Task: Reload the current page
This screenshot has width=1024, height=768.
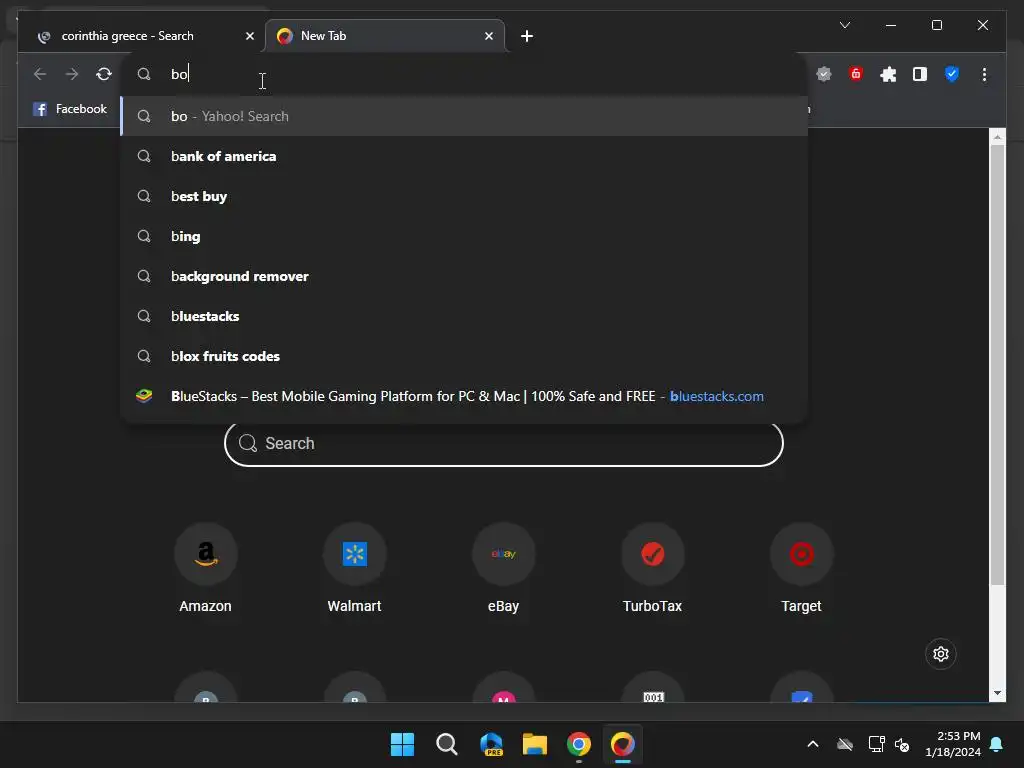Action: click(104, 74)
